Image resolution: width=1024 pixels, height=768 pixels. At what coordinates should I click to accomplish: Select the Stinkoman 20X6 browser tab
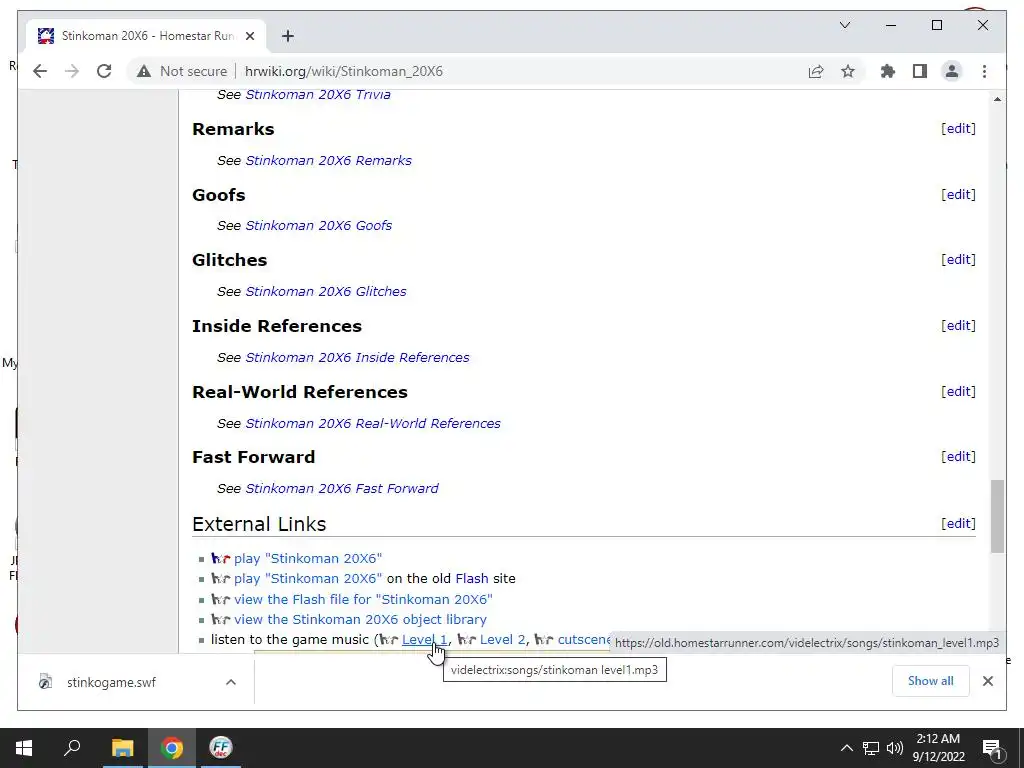point(146,36)
